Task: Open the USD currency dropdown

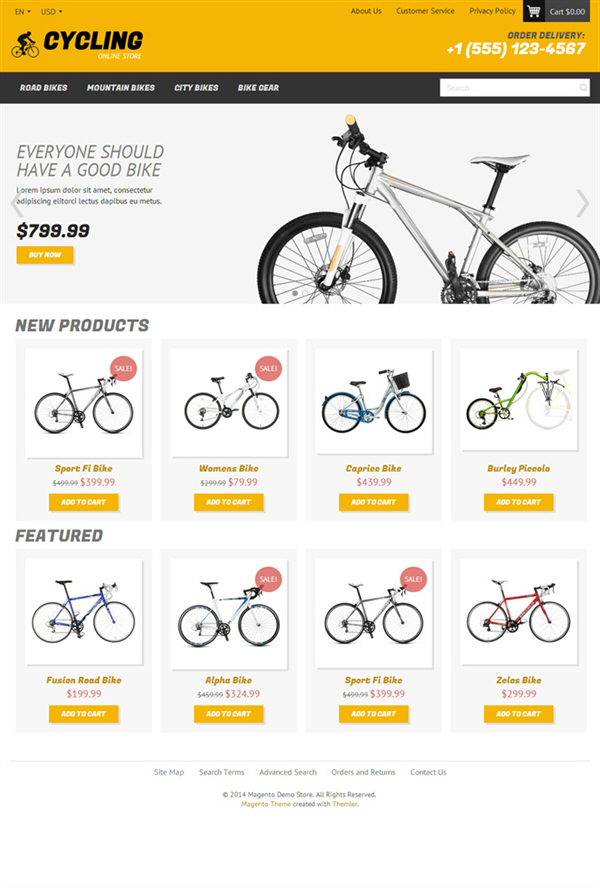Action: click(52, 11)
